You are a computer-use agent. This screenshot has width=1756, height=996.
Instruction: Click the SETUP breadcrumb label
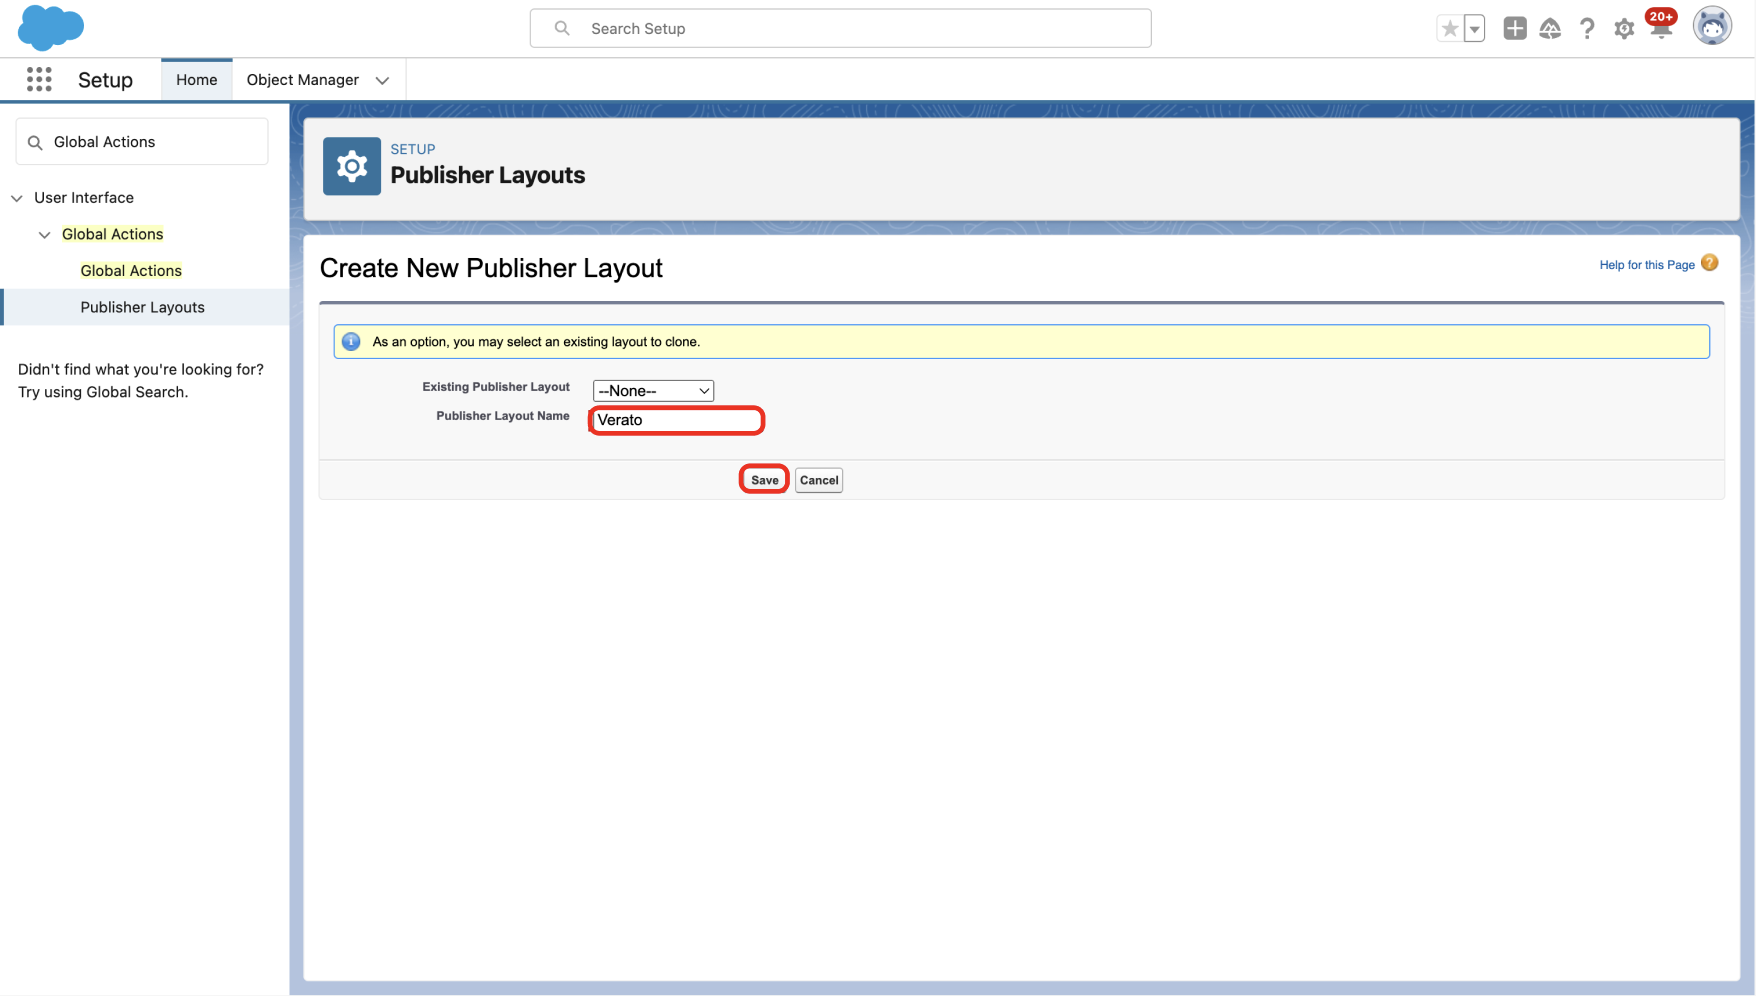pos(413,149)
